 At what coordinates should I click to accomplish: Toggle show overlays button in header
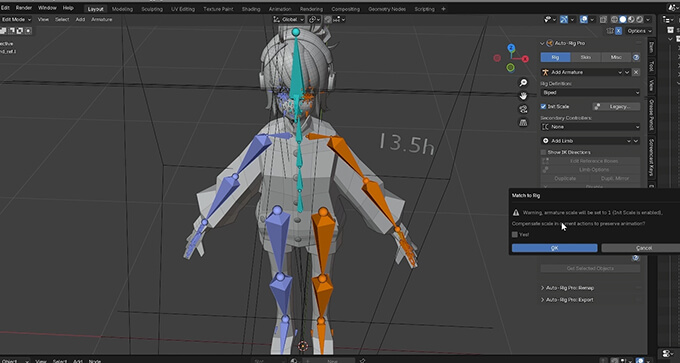[583, 20]
